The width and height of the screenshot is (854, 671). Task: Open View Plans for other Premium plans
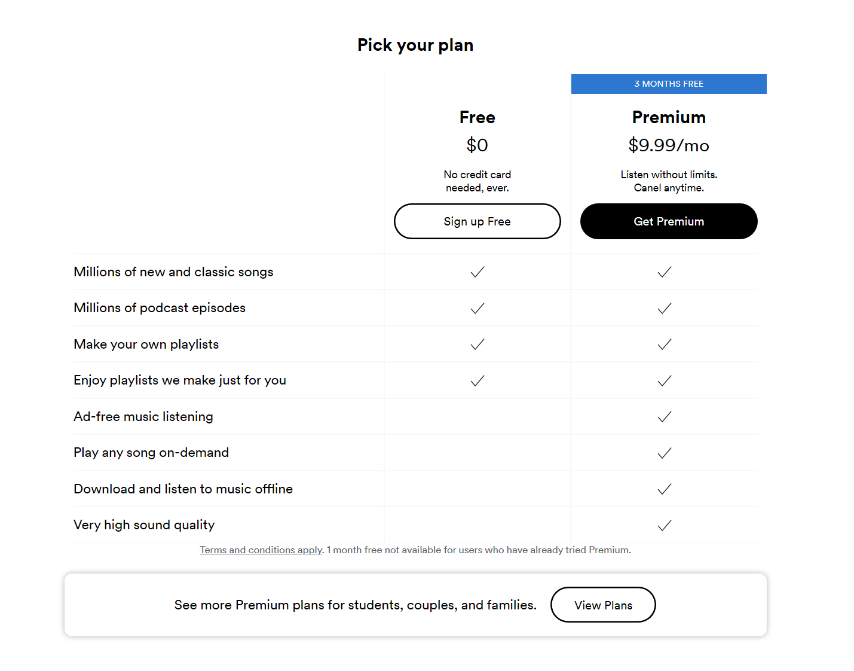click(603, 605)
